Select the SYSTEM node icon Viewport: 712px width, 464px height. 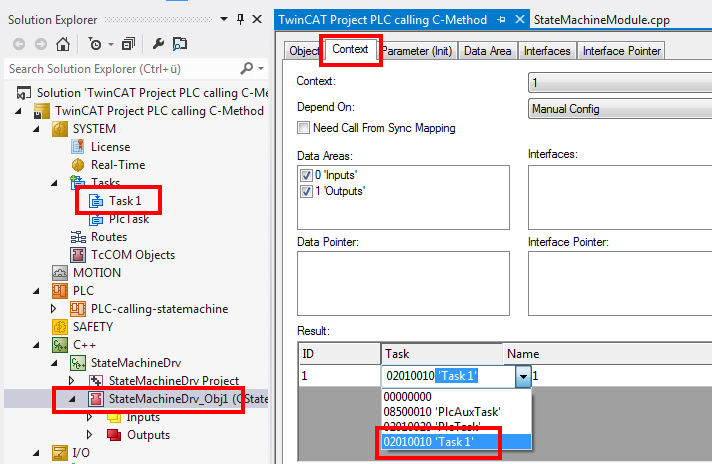tap(60, 129)
